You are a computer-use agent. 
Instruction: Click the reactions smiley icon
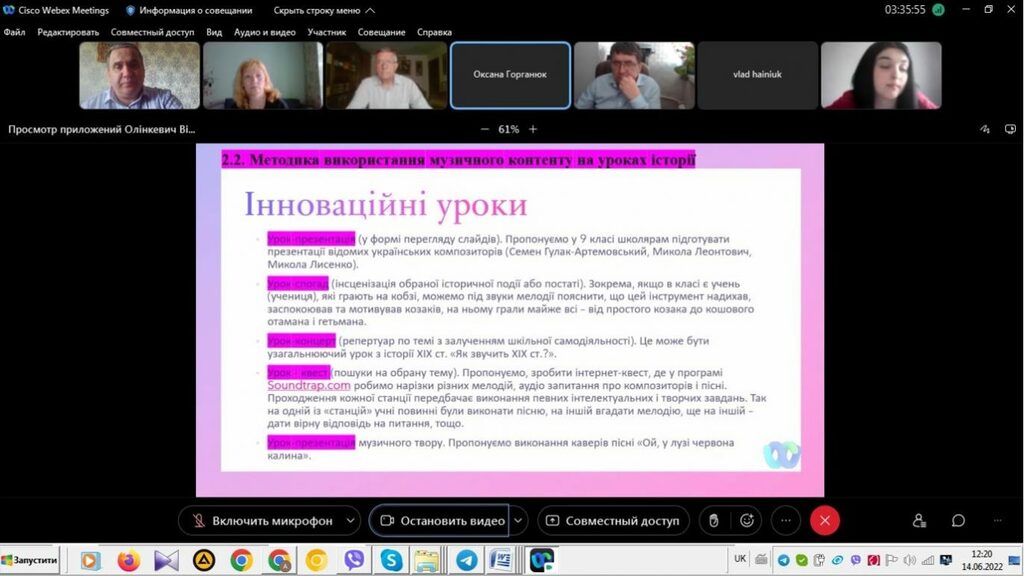tap(747, 521)
